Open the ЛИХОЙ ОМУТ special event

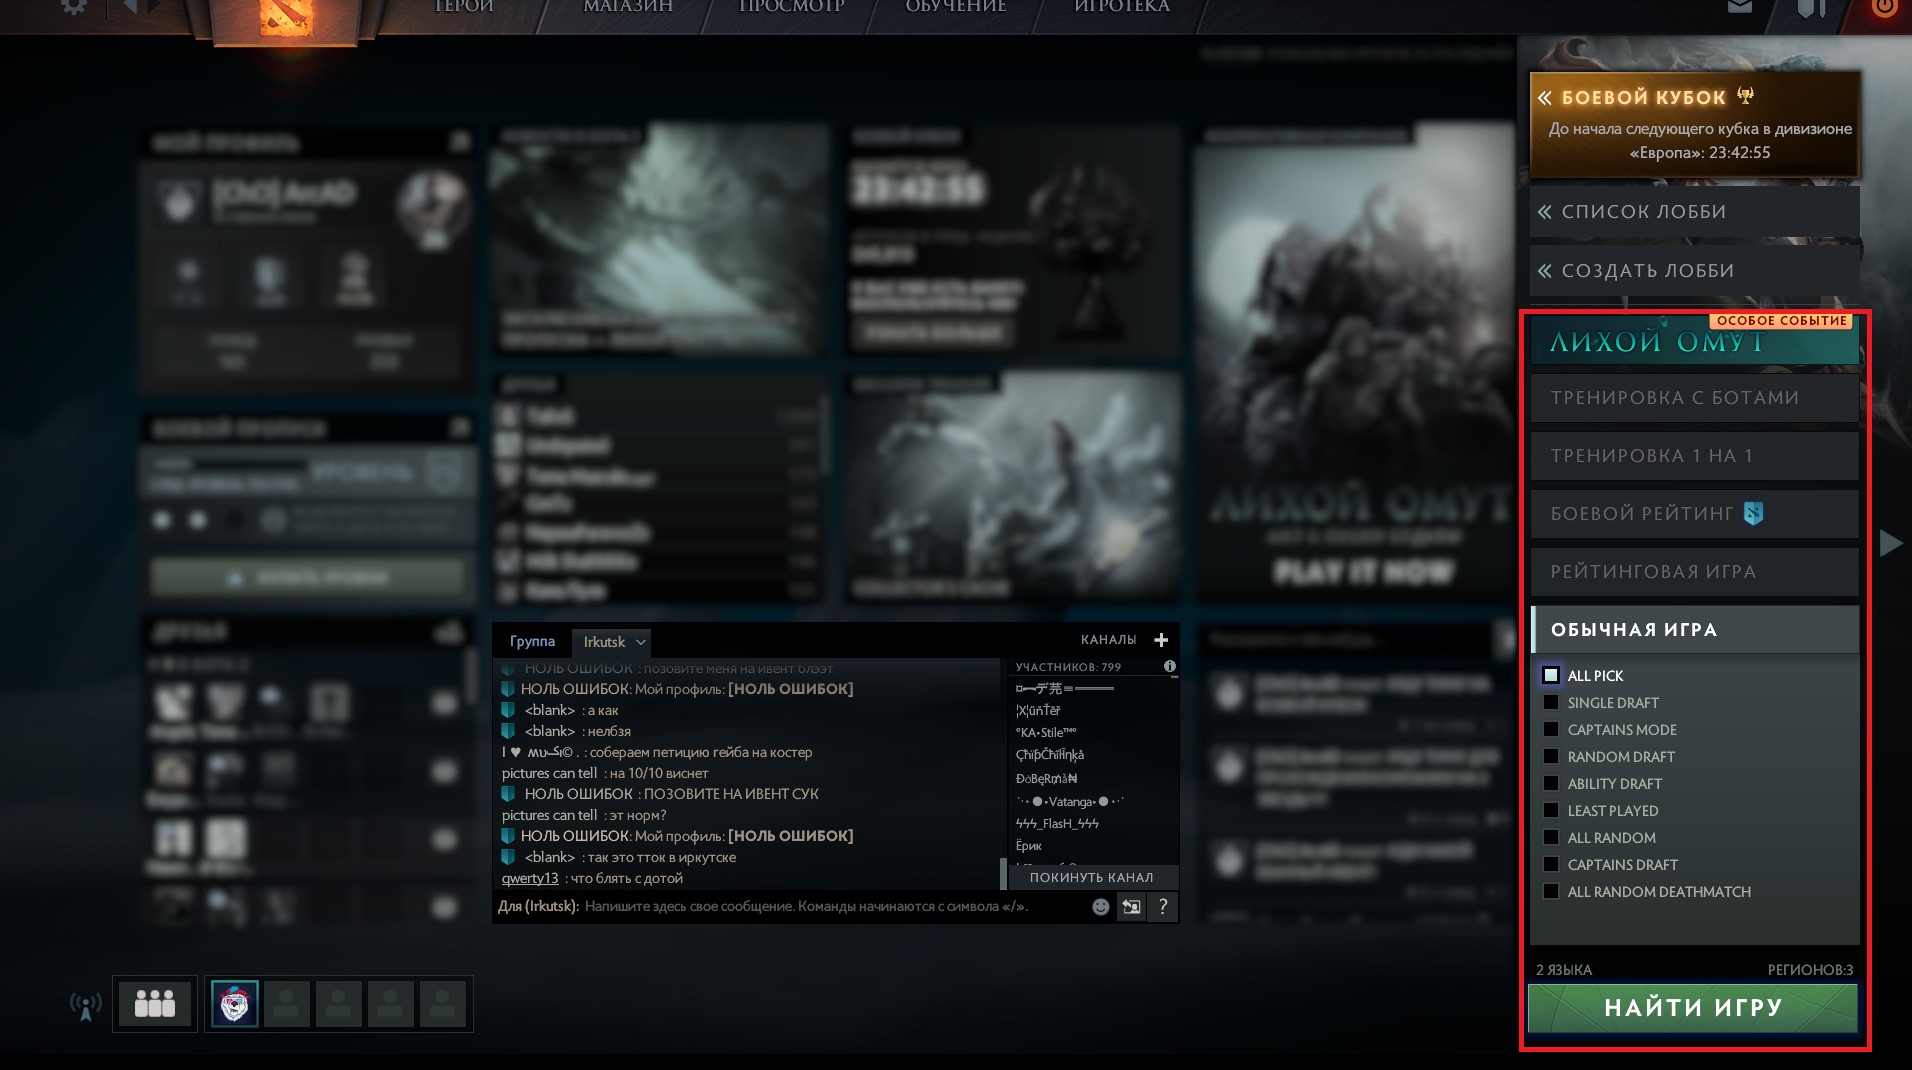point(1695,340)
